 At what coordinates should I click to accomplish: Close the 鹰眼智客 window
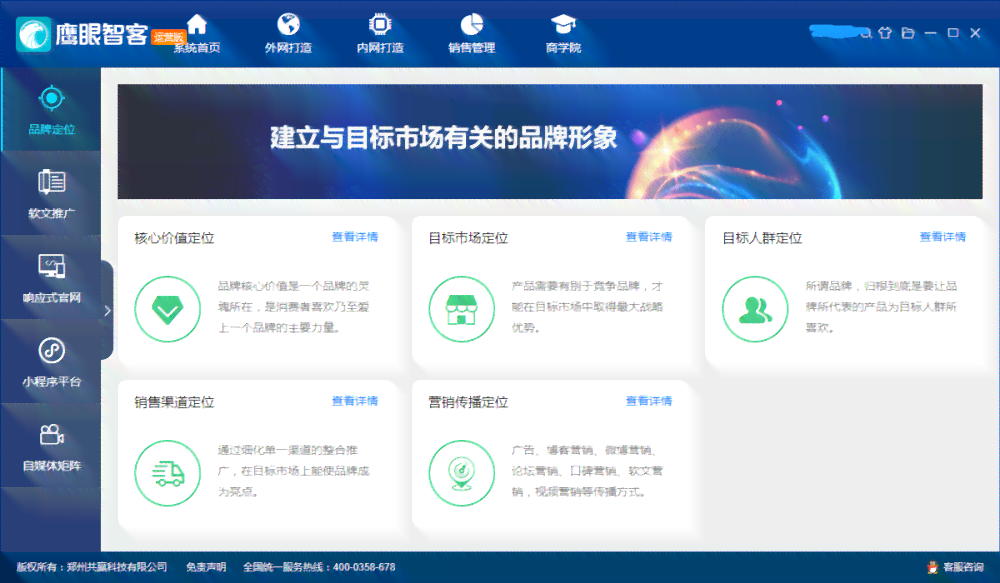pos(975,33)
